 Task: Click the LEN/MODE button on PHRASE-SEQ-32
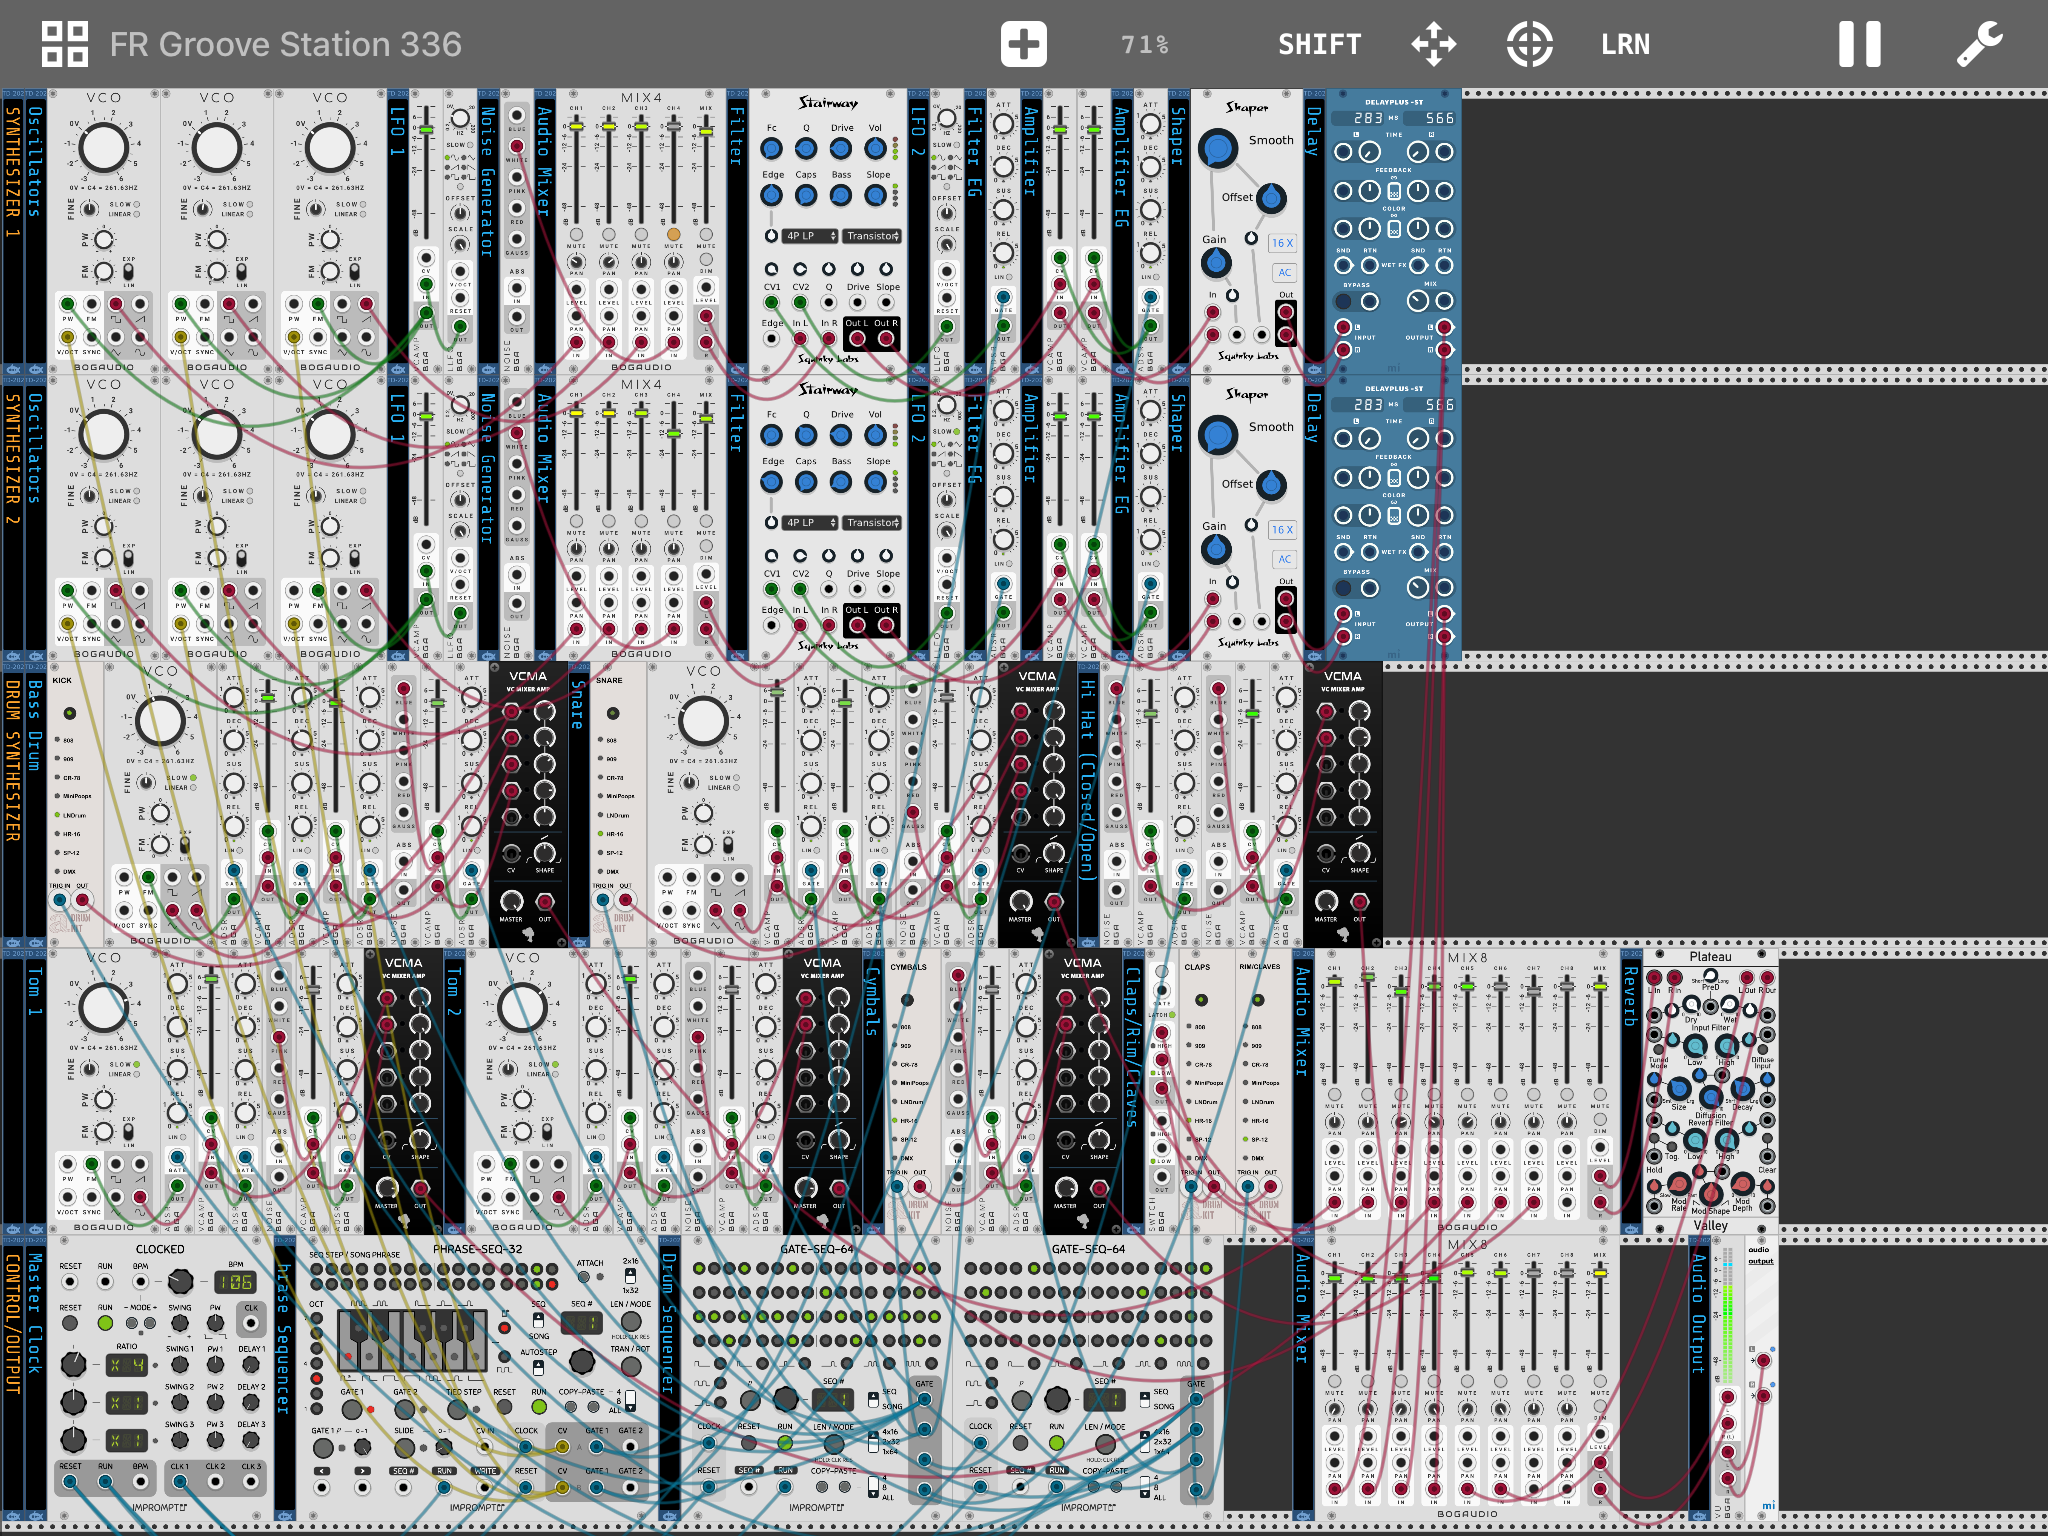click(x=631, y=1322)
